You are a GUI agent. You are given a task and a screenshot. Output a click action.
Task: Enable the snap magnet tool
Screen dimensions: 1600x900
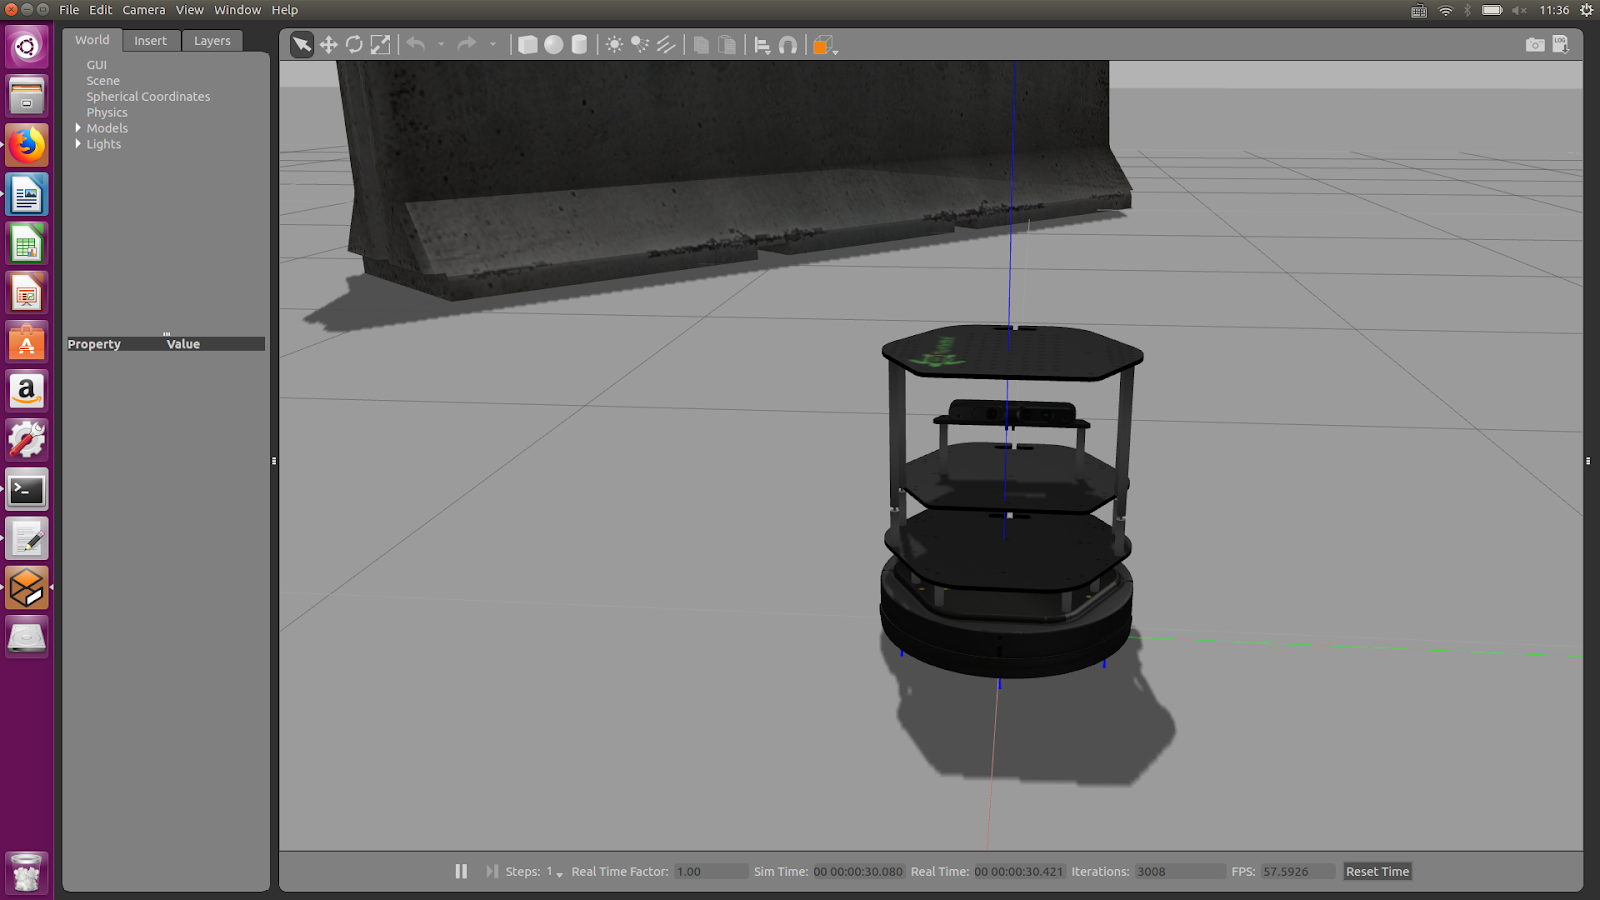tap(788, 45)
